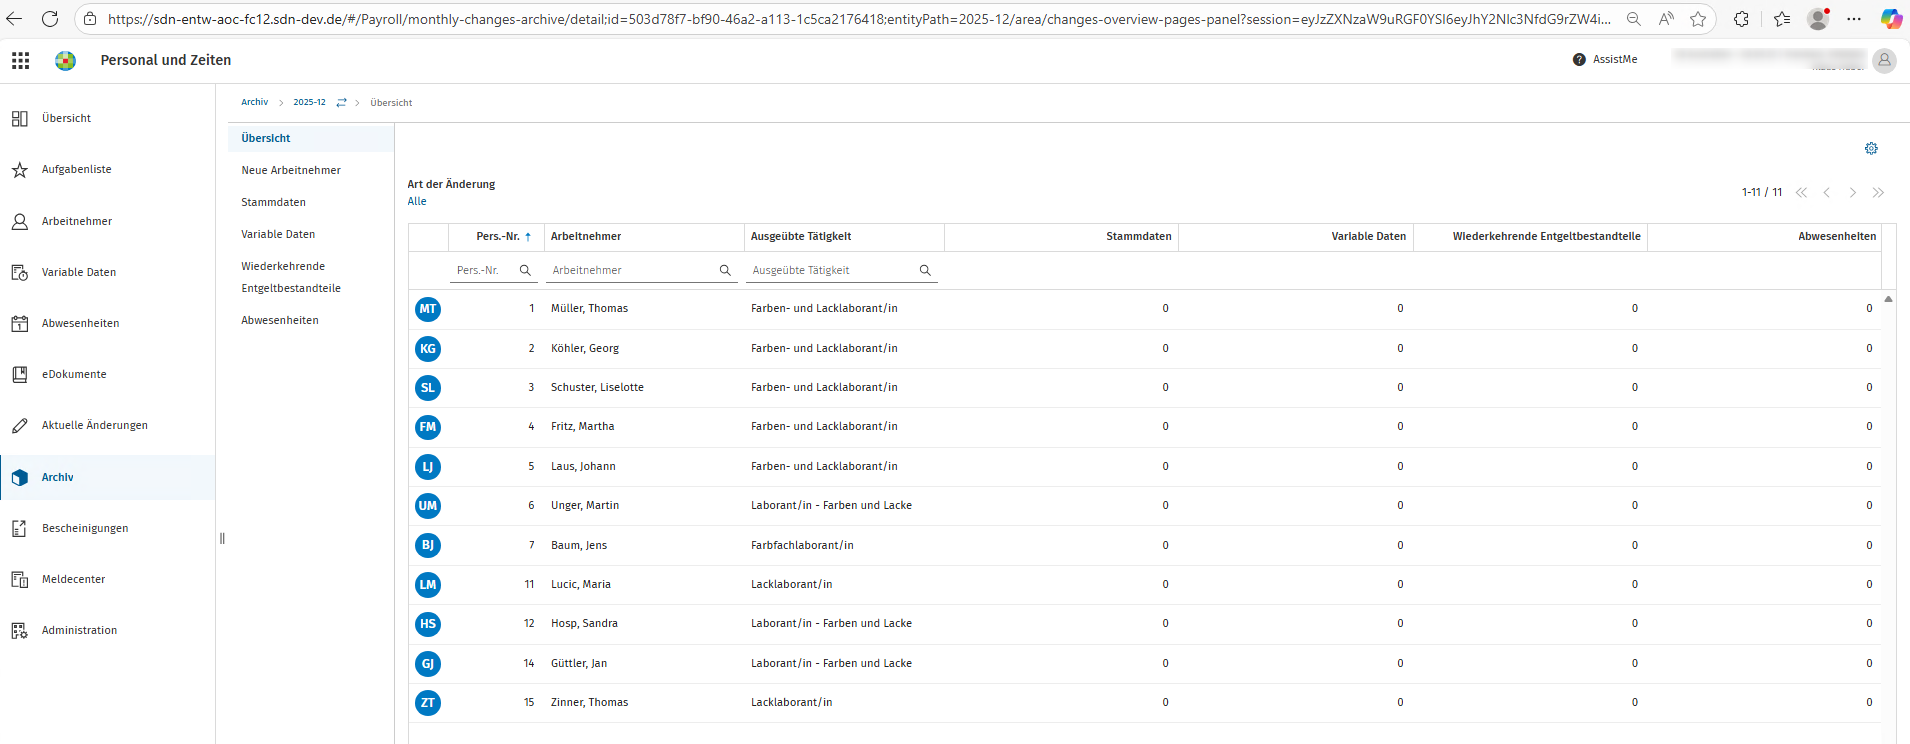Open the app launcher grid icon

click(20, 61)
